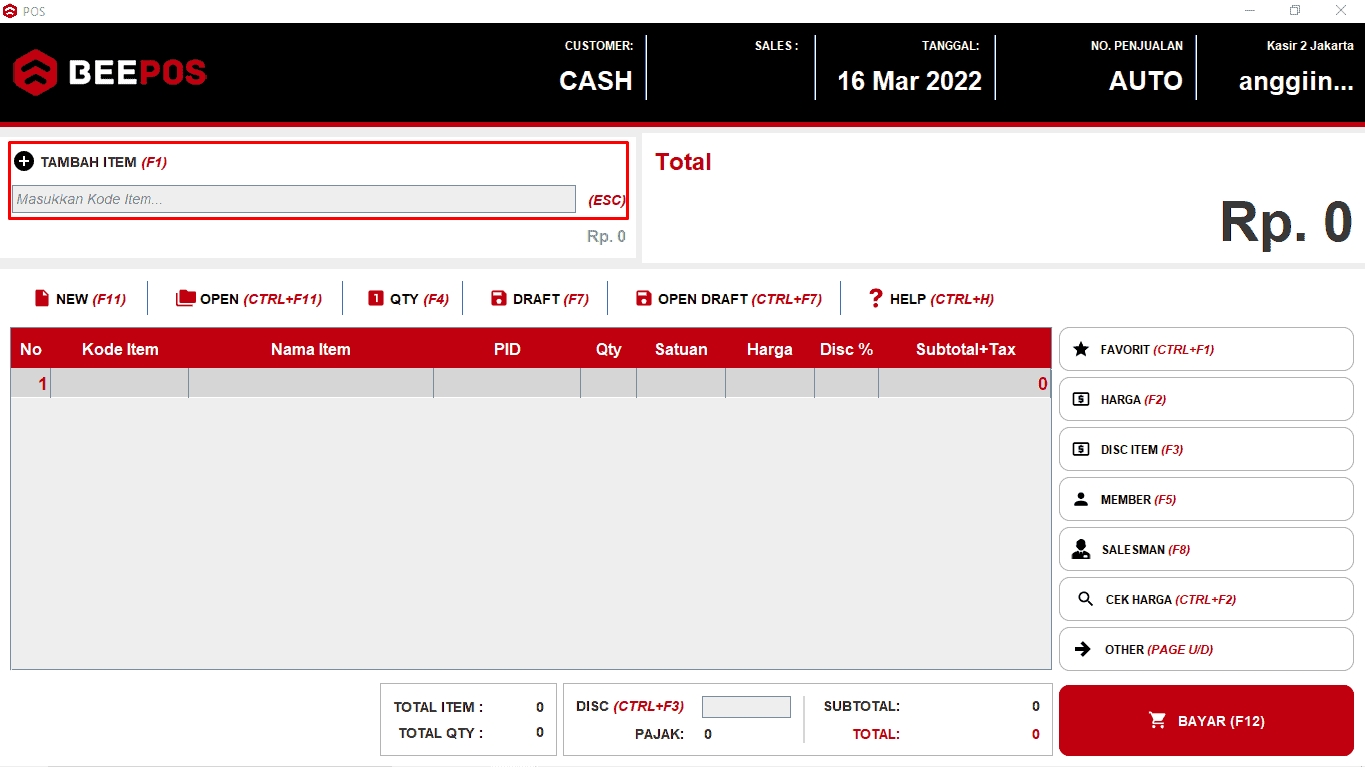
Task: Click the Open Draft disk icon
Action: (644, 298)
